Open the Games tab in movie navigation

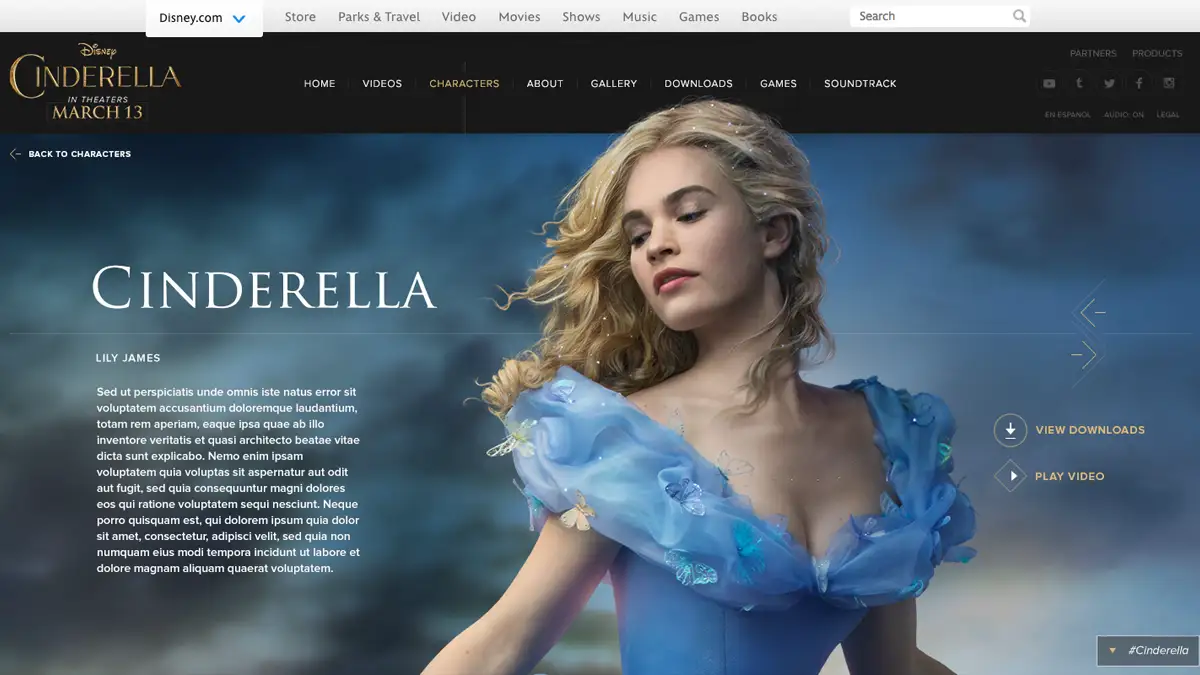click(778, 84)
